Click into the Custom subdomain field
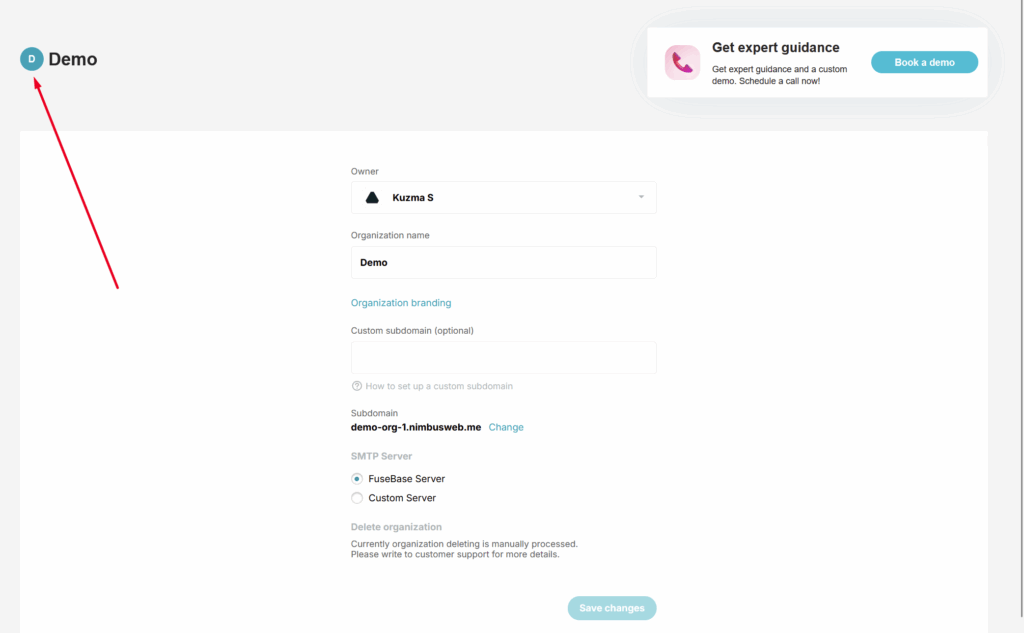The width and height of the screenshot is (1024, 633). (x=503, y=357)
